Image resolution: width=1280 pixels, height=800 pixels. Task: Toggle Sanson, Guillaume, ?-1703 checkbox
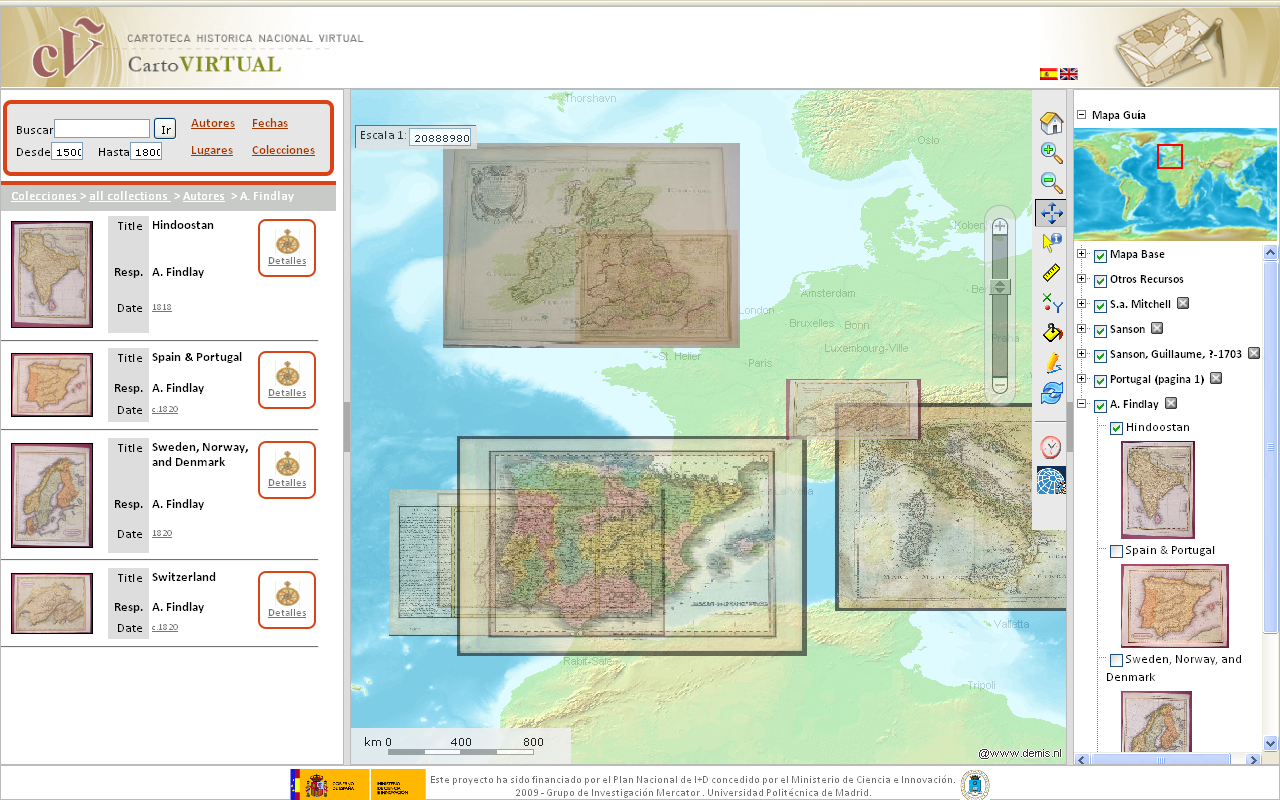coord(1101,355)
